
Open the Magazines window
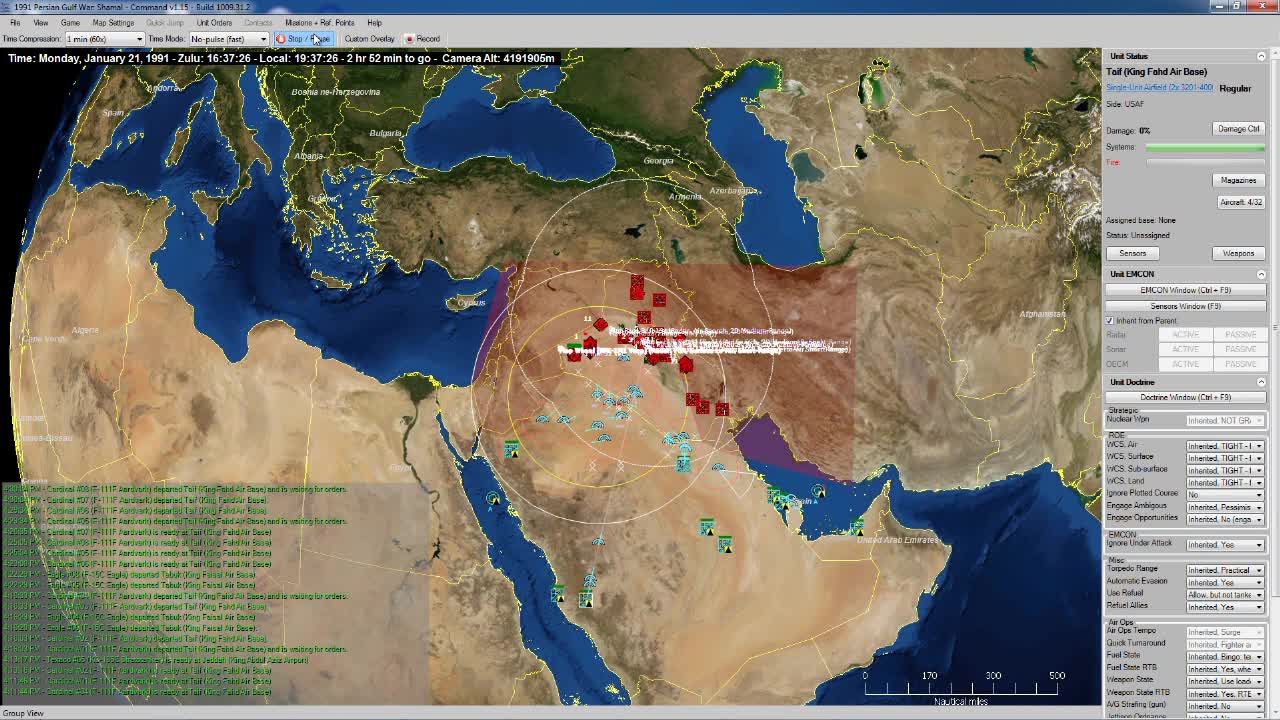click(1238, 180)
